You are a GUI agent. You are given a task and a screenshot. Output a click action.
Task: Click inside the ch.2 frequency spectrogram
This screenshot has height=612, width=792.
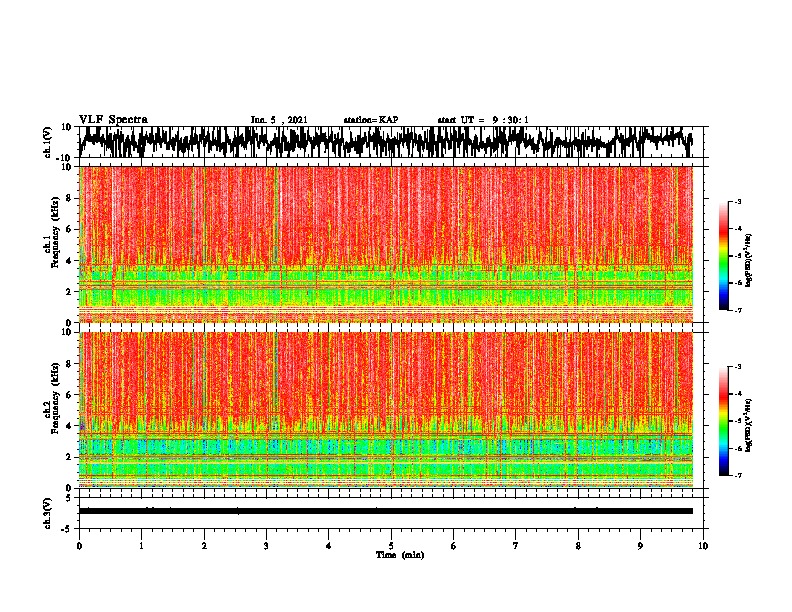pyautogui.click(x=386, y=410)
